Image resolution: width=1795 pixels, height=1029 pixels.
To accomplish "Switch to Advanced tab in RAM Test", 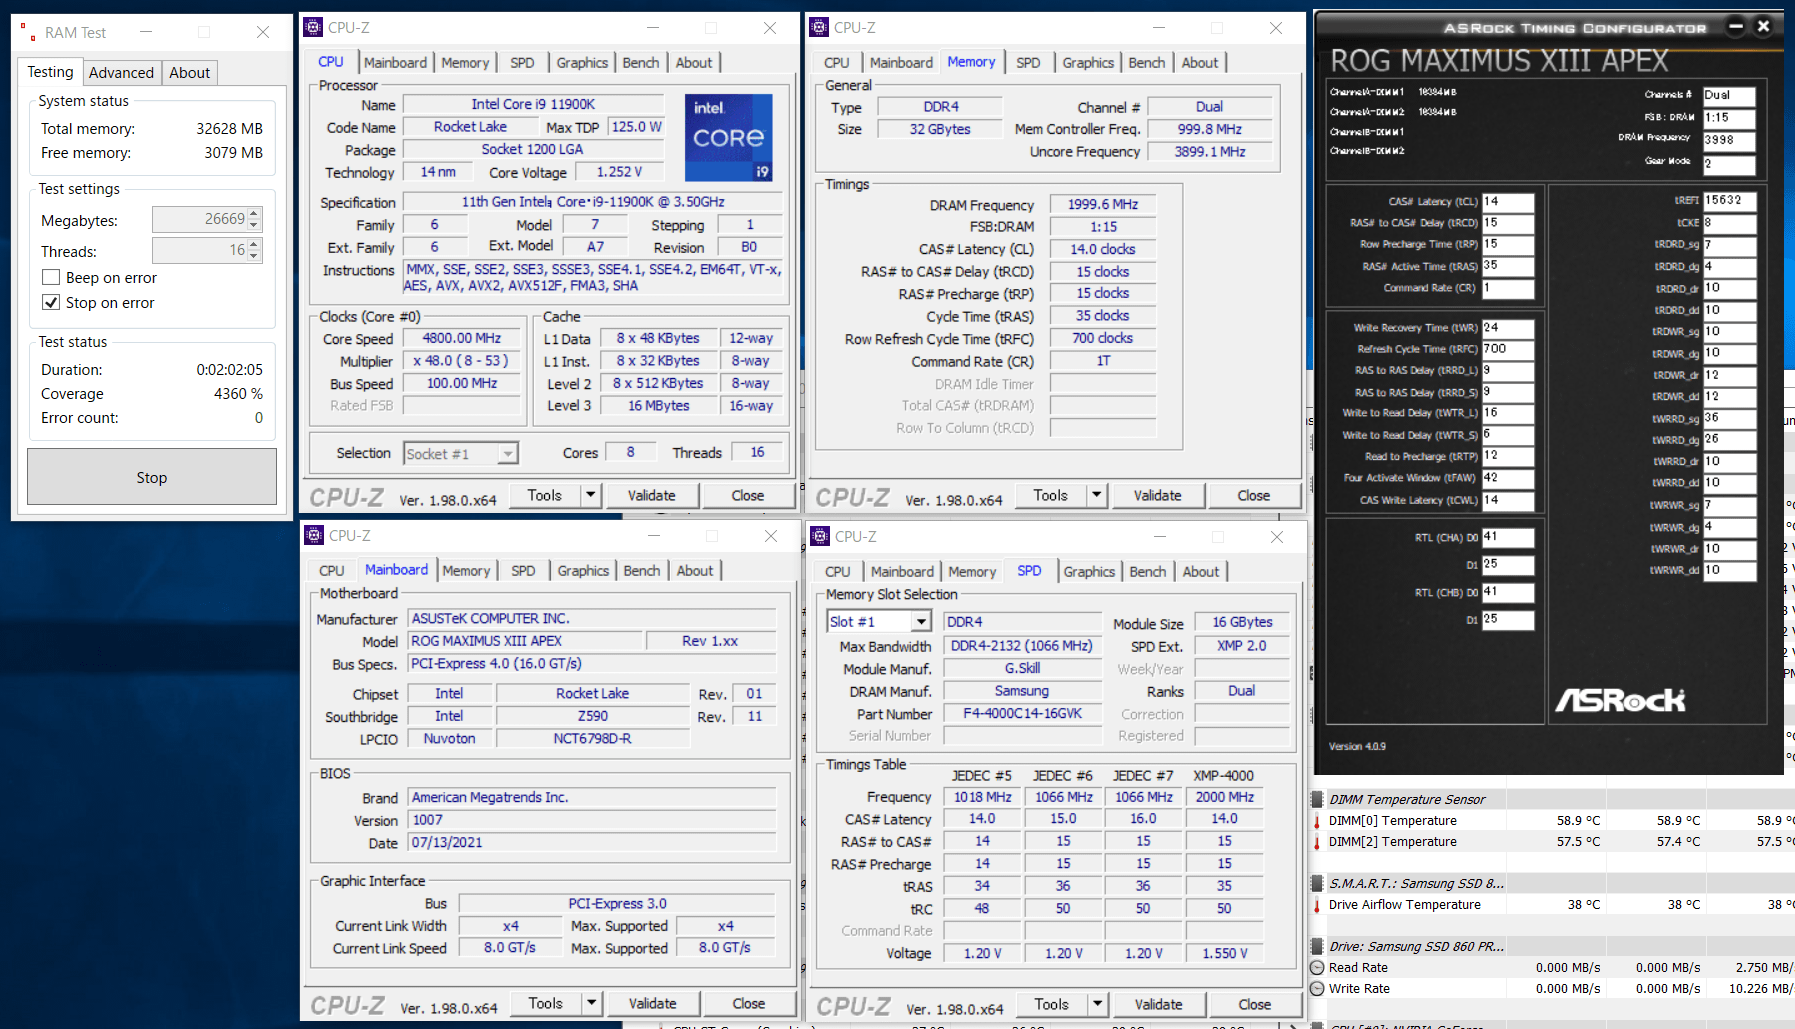I will (x=121, y=72).
